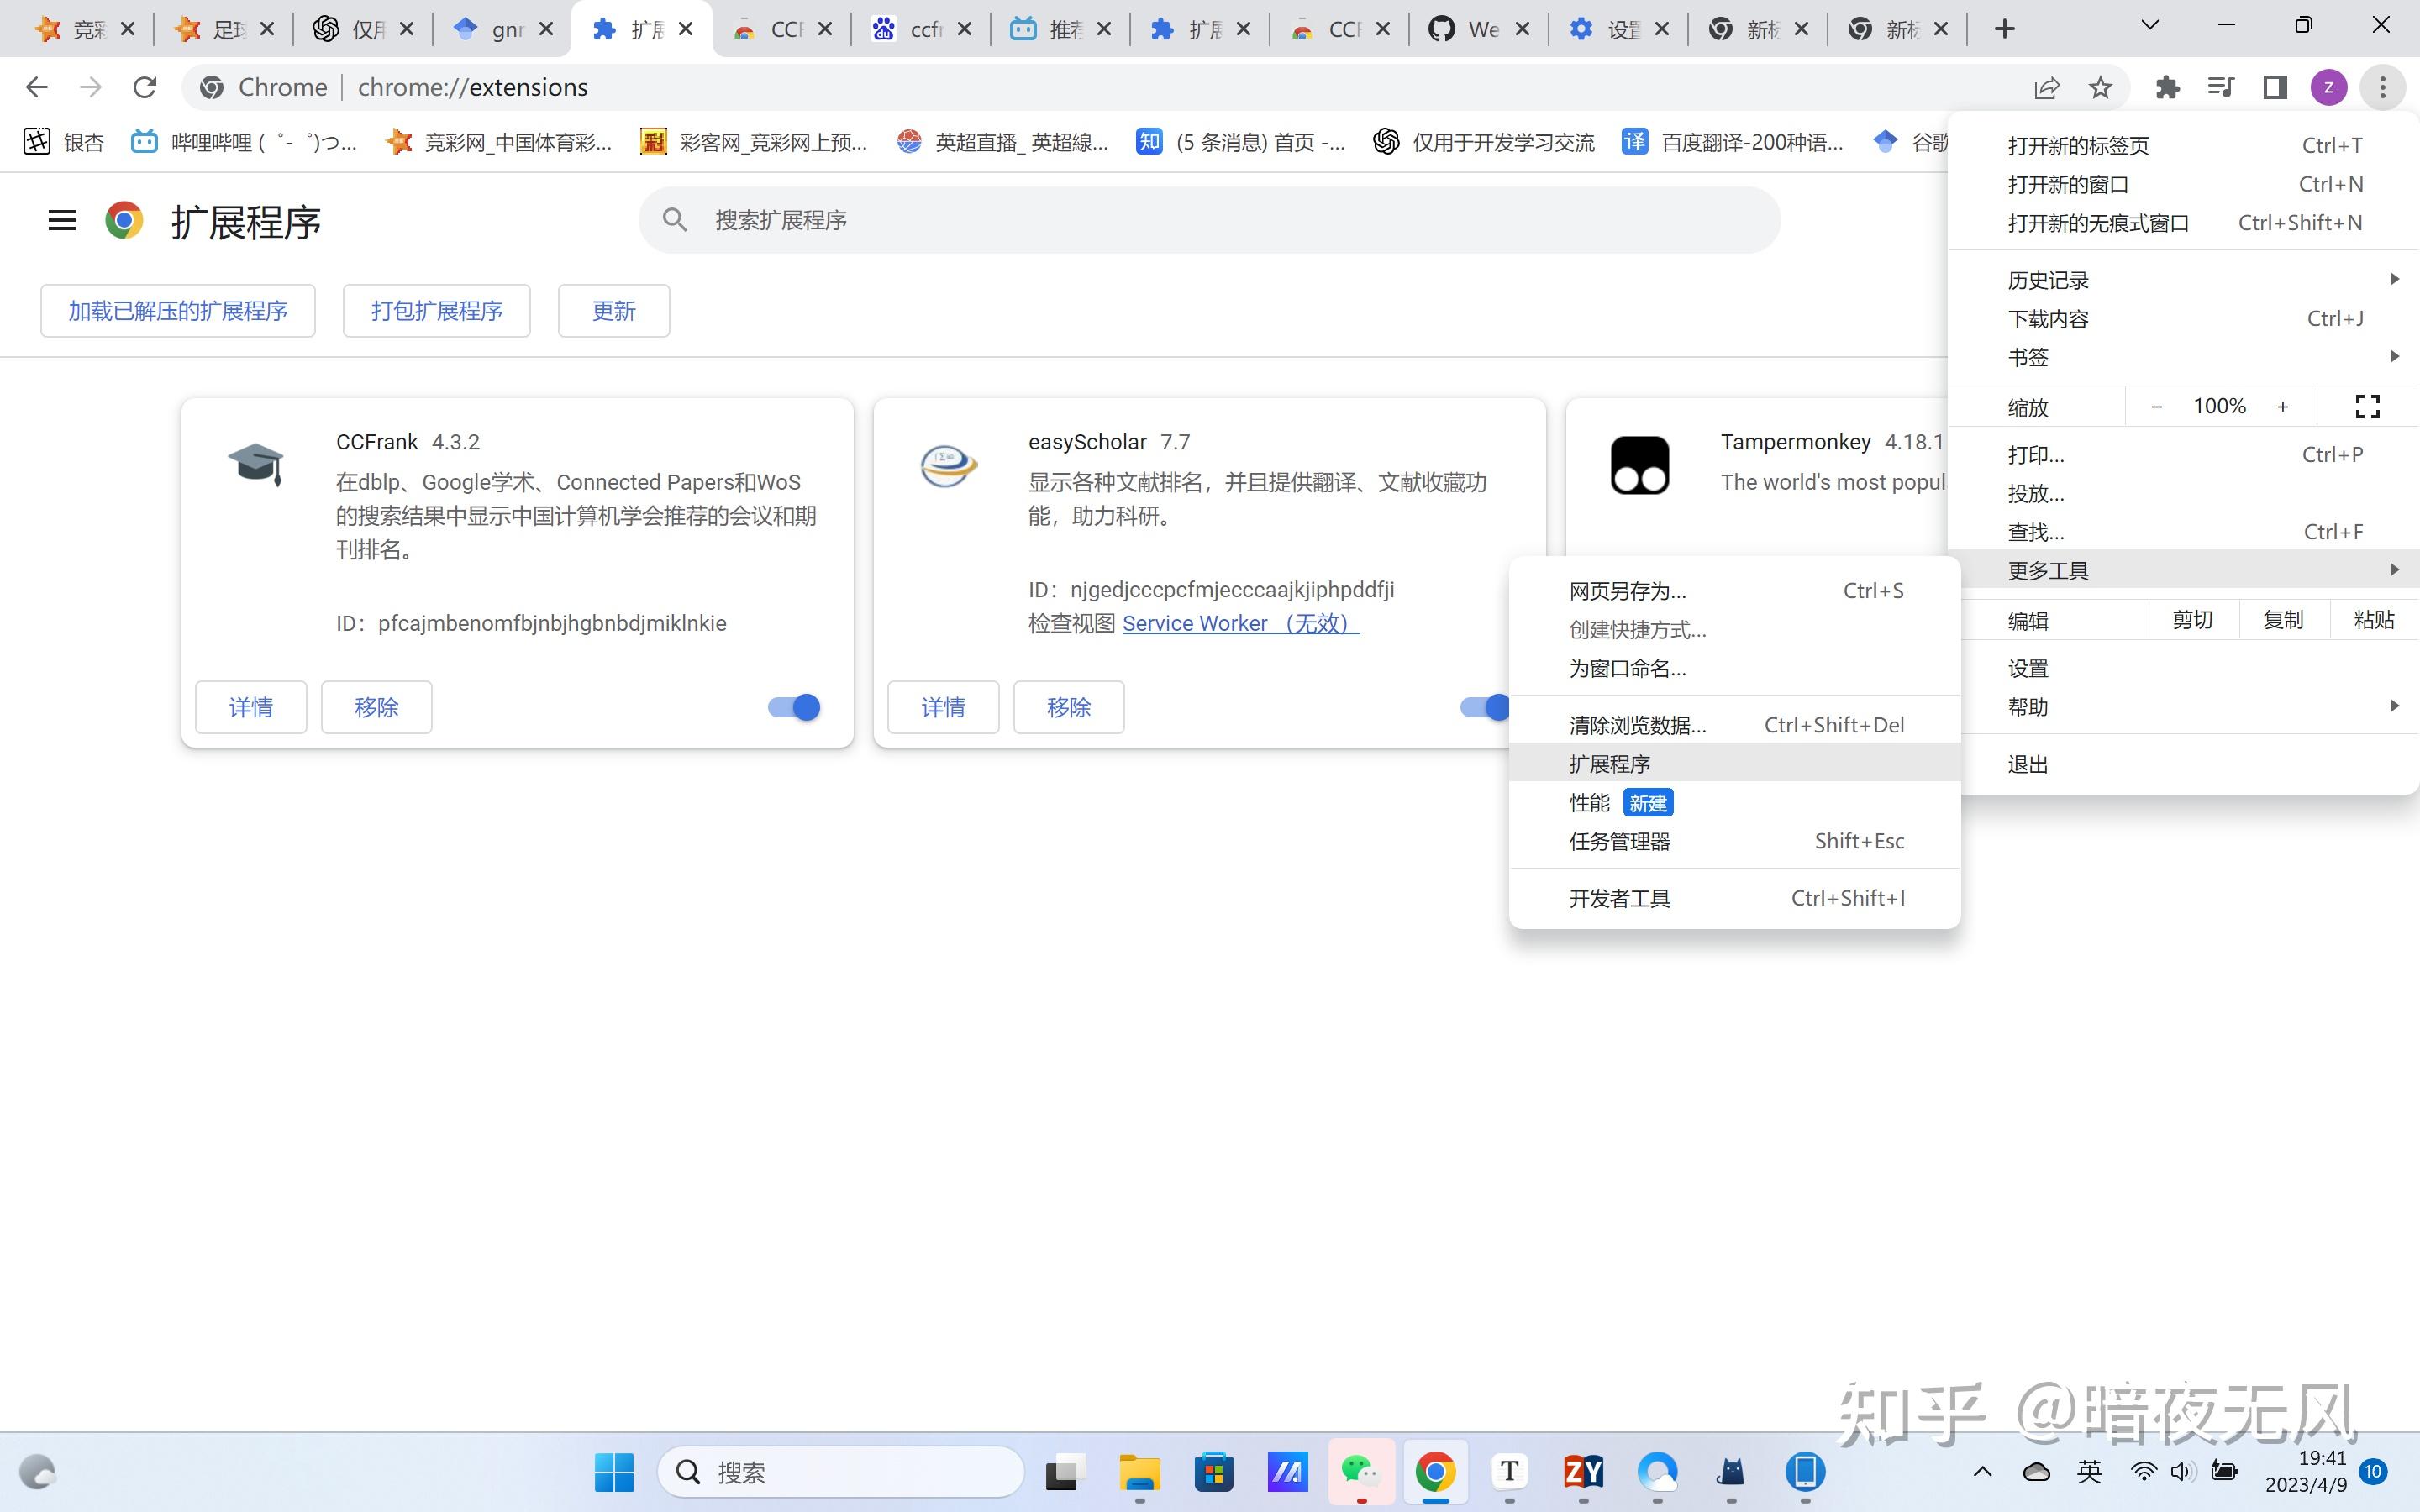Click the three-dot Chrome menu button

pos(2383,88)
